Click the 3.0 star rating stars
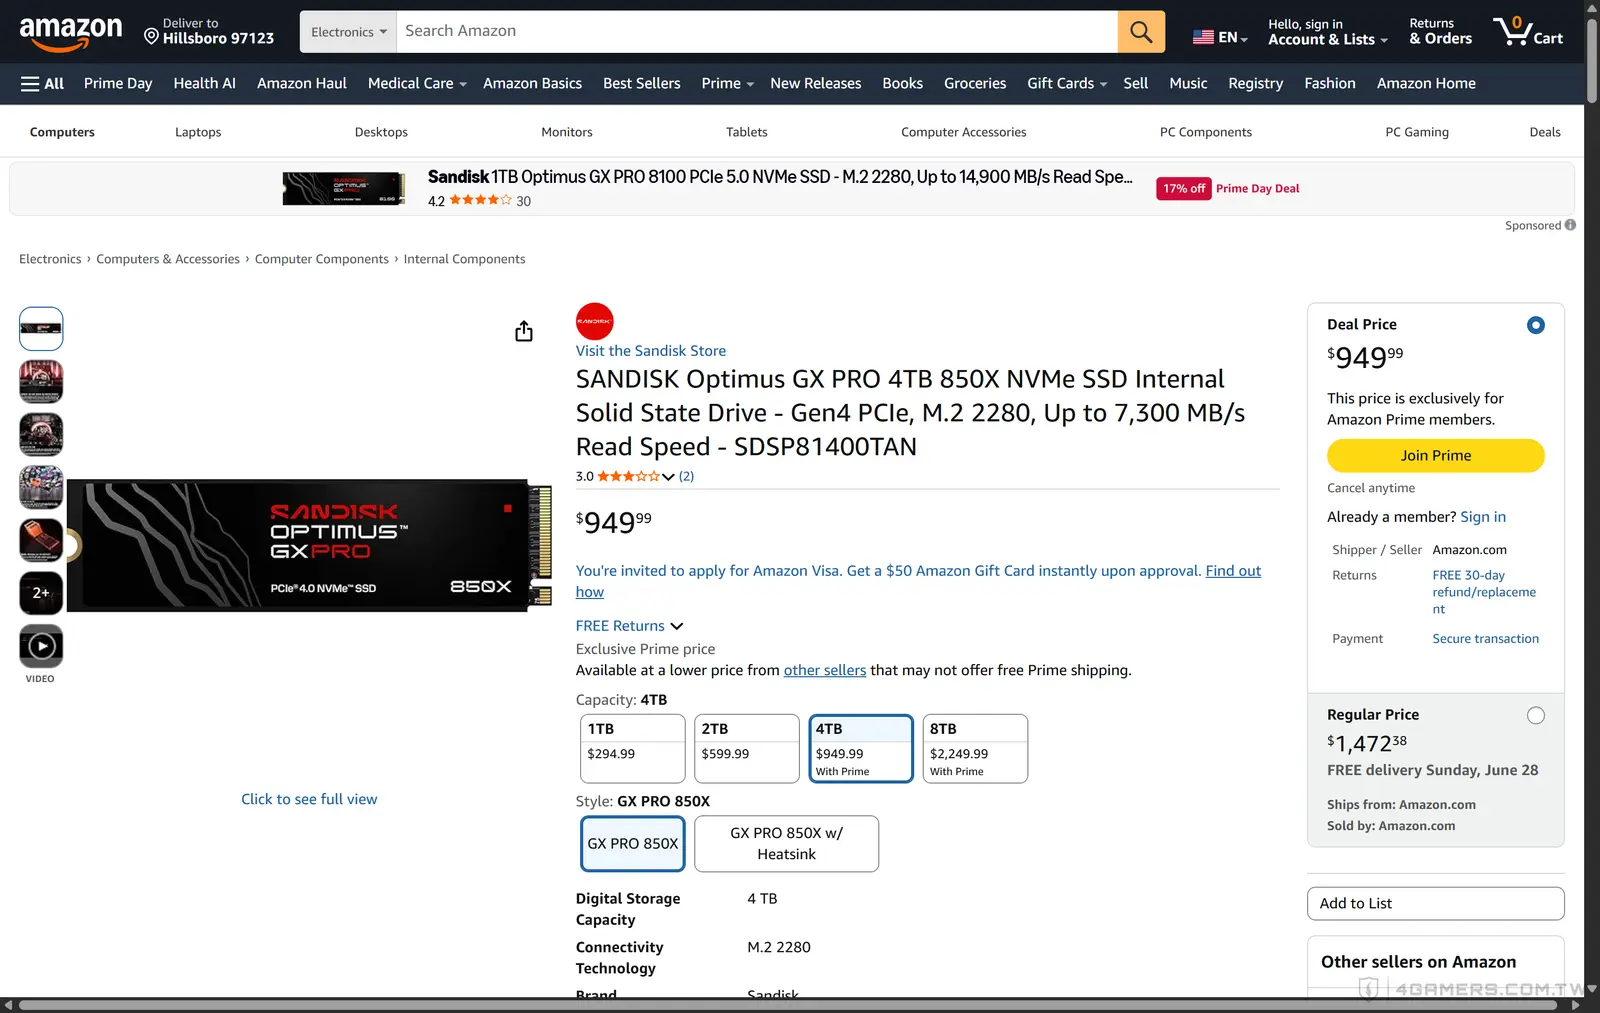Screen dimensions: 1600x1013 coord(628,476)
